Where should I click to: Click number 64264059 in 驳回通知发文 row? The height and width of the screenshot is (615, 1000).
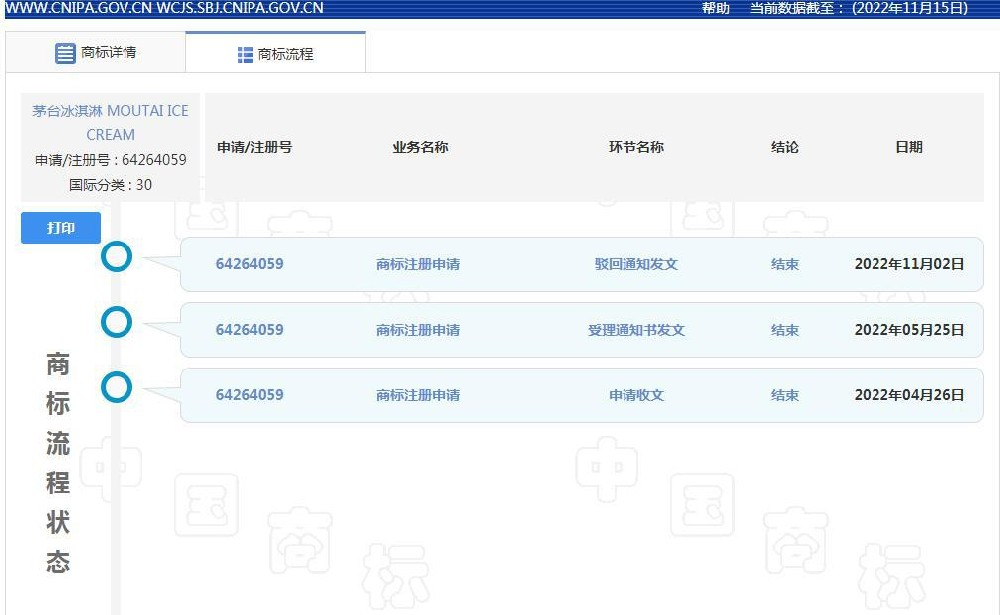pos(249,263)
